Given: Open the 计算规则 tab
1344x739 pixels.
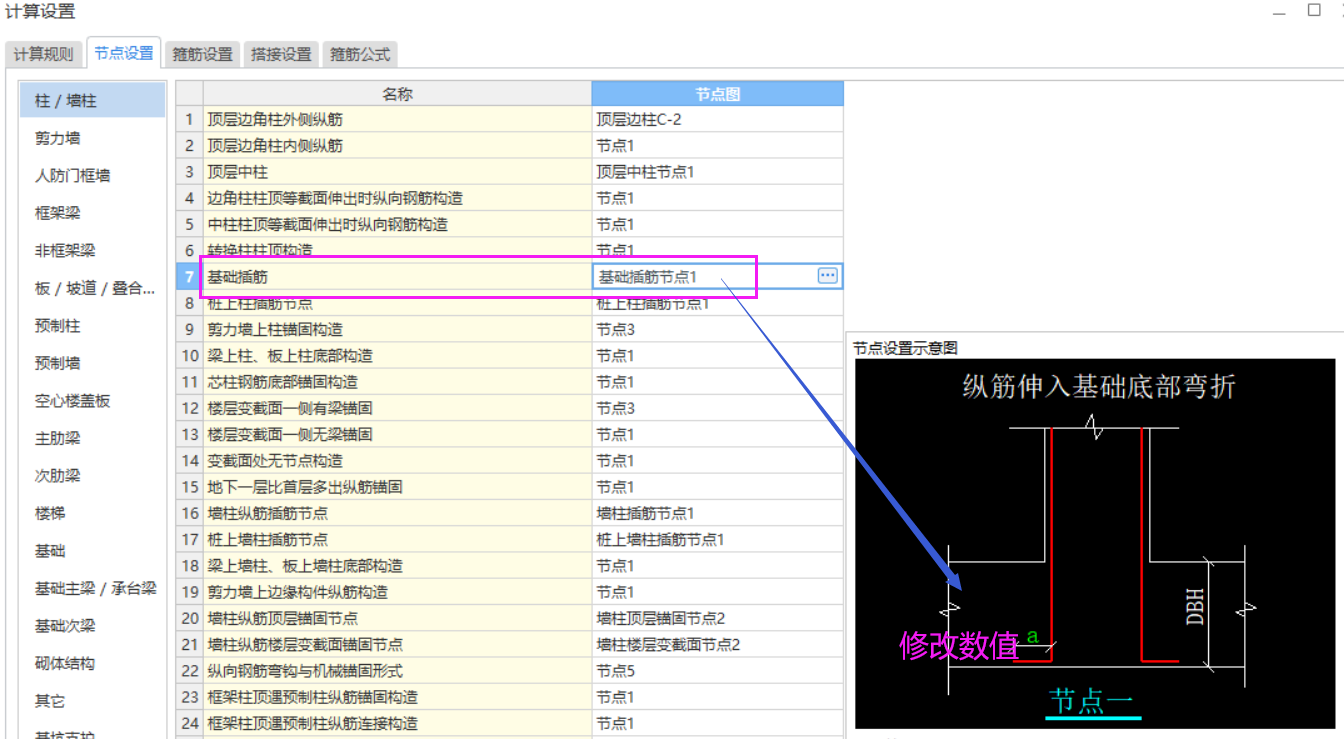Looking at the screenshot, I should (44, 54).
